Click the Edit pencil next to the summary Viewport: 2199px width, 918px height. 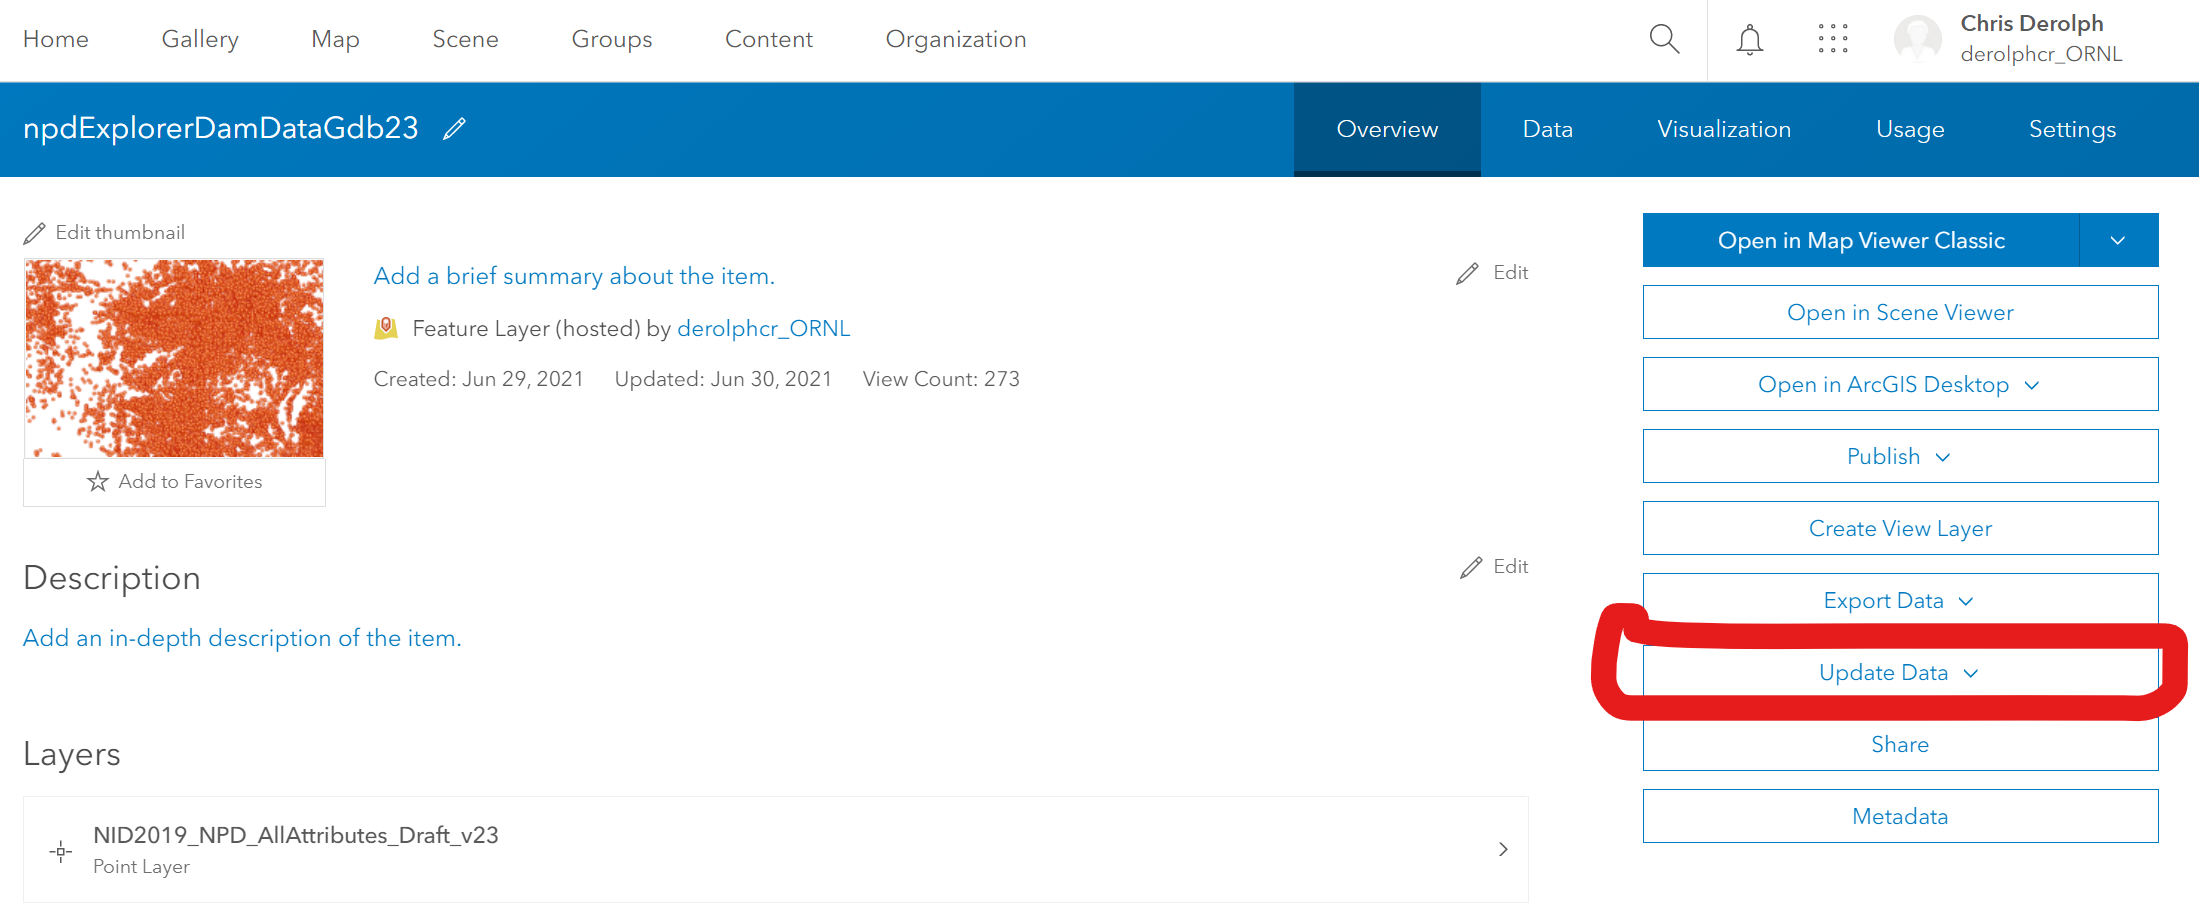pyautogui.click(x=1468, y=272)
